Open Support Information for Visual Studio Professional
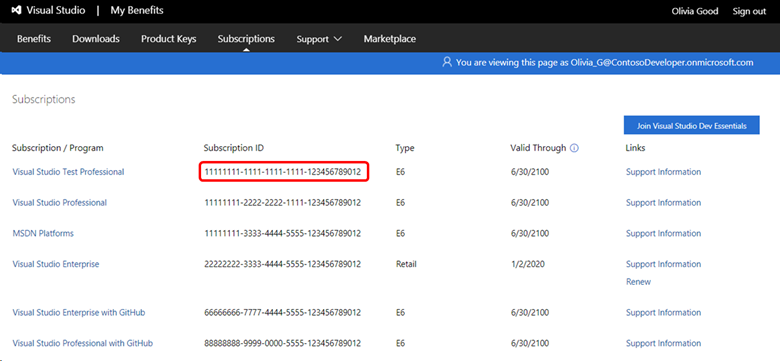The image size is (780, 361). tap(664, 203)
